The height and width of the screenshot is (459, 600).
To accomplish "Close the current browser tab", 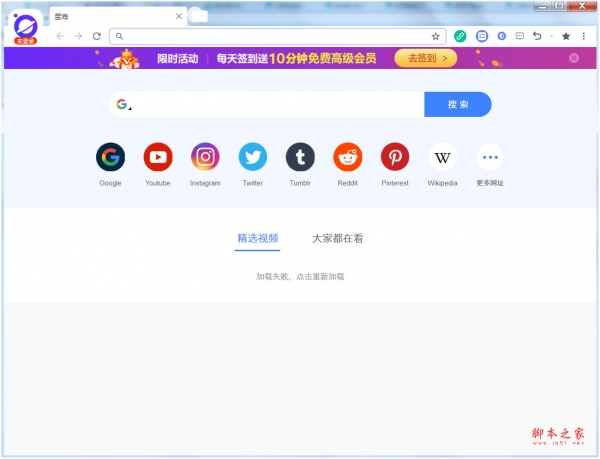I will pyautogui.click(x=179, y=16).
